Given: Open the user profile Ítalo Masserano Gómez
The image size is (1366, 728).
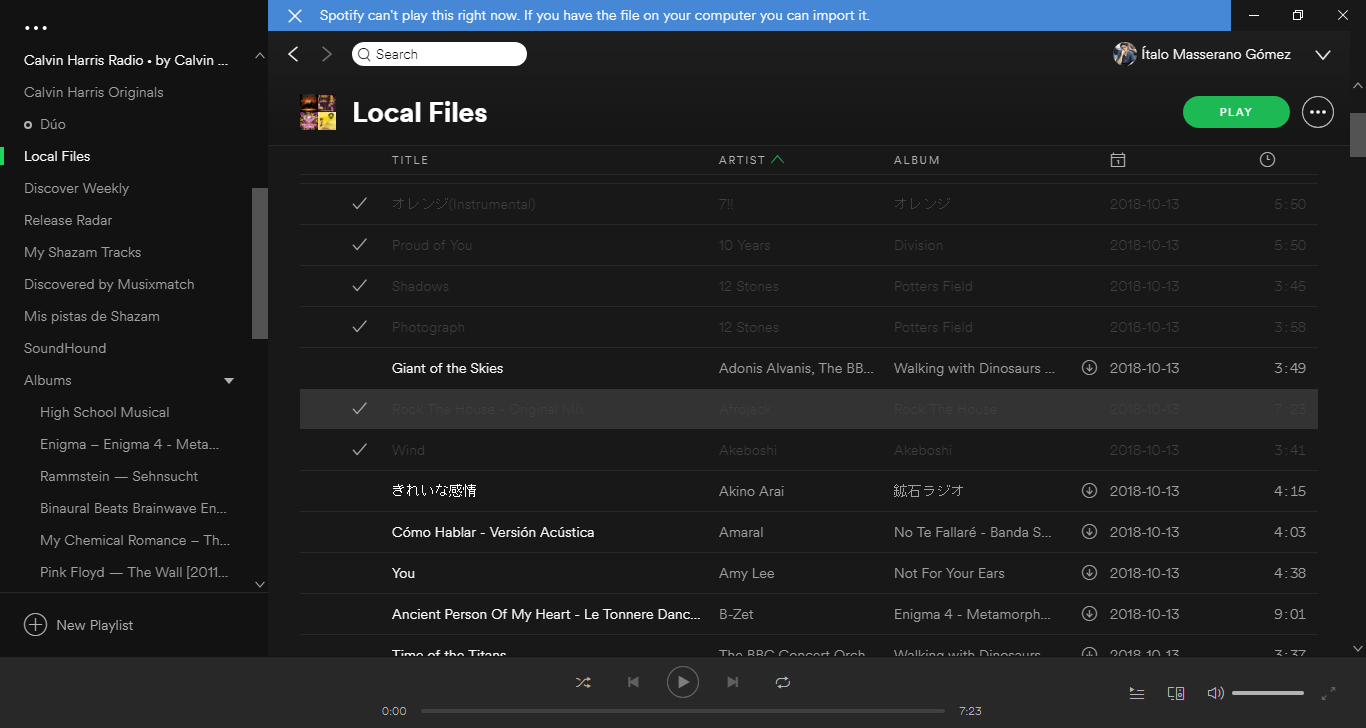Looking at the screenshot, I should tap(1202, 54).
